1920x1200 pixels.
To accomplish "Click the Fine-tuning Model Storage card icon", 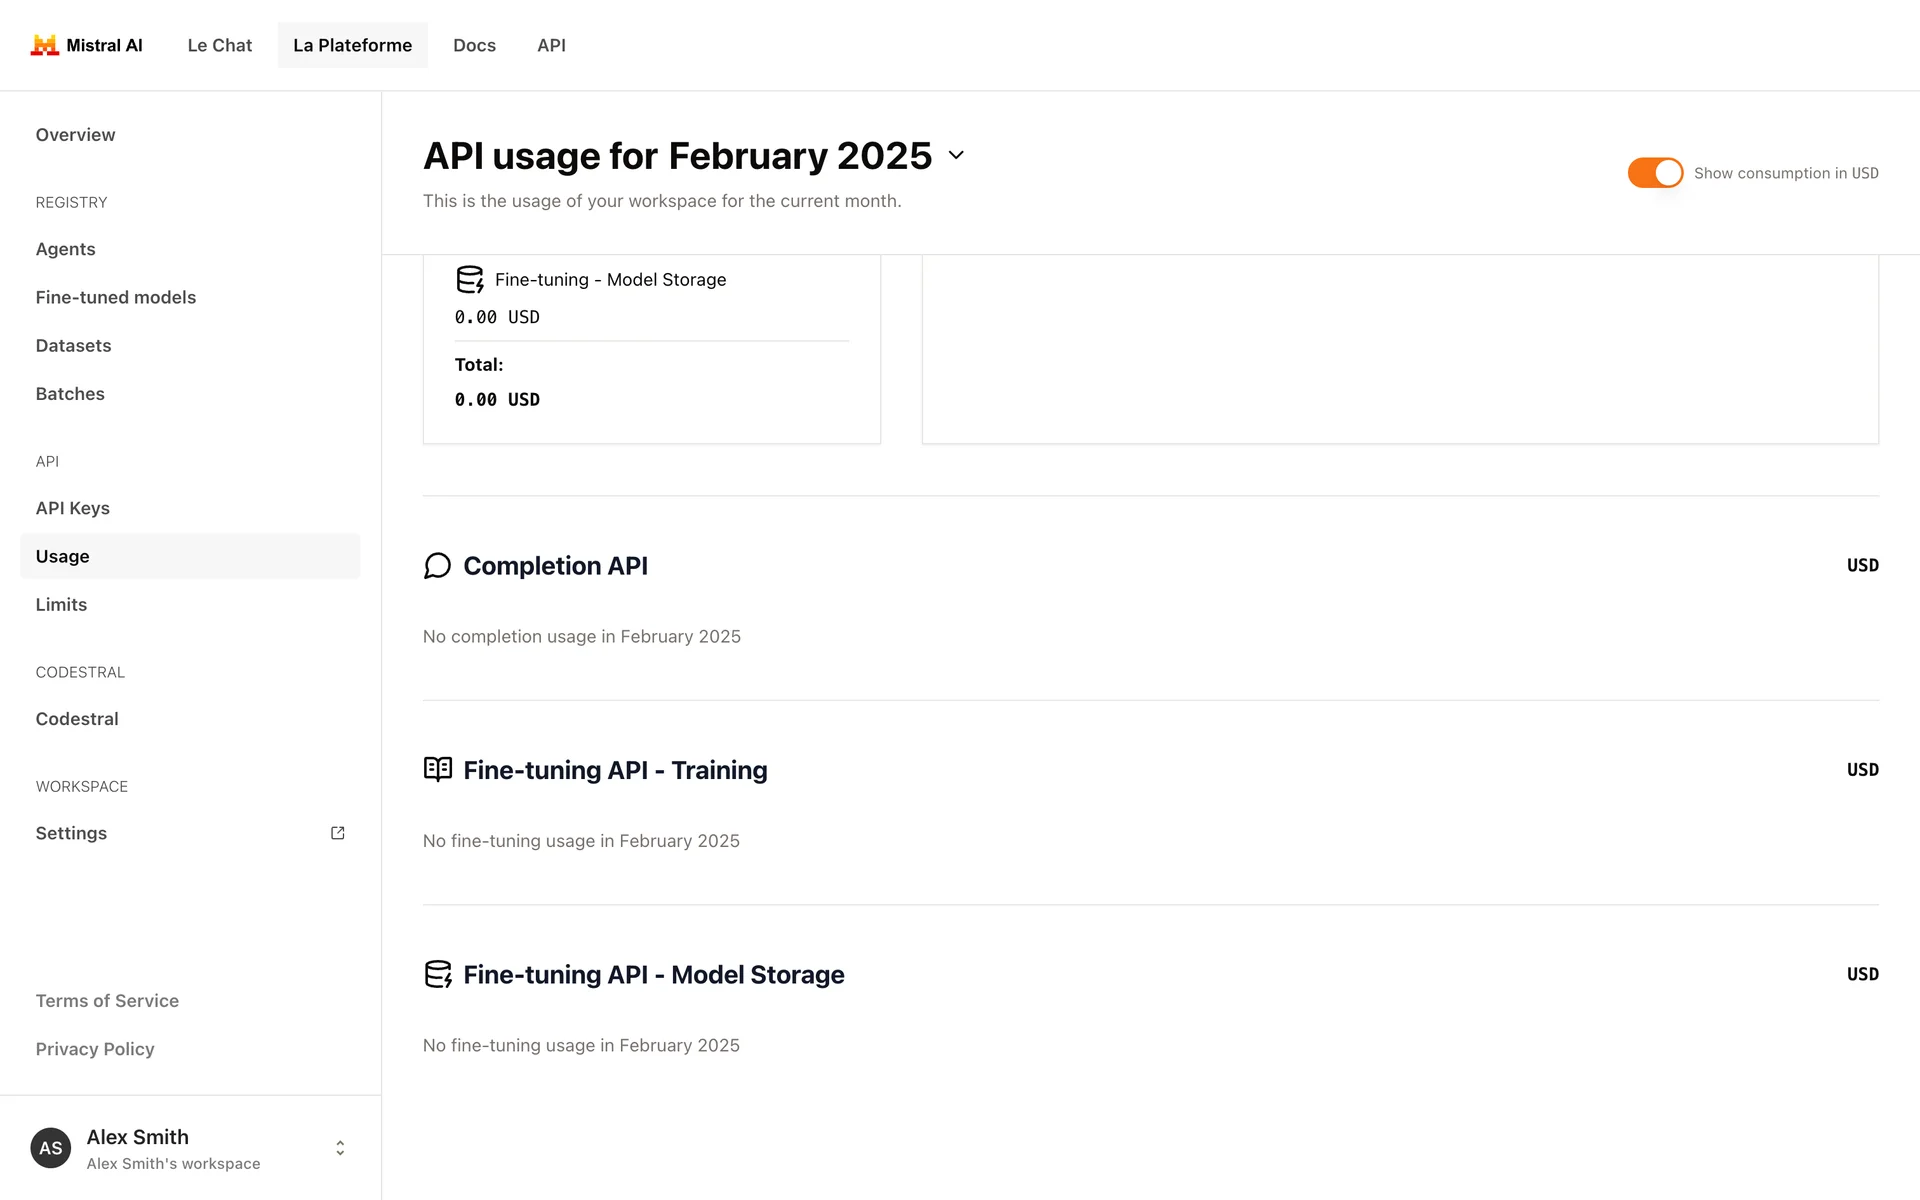I will click(x=469, y=280).
